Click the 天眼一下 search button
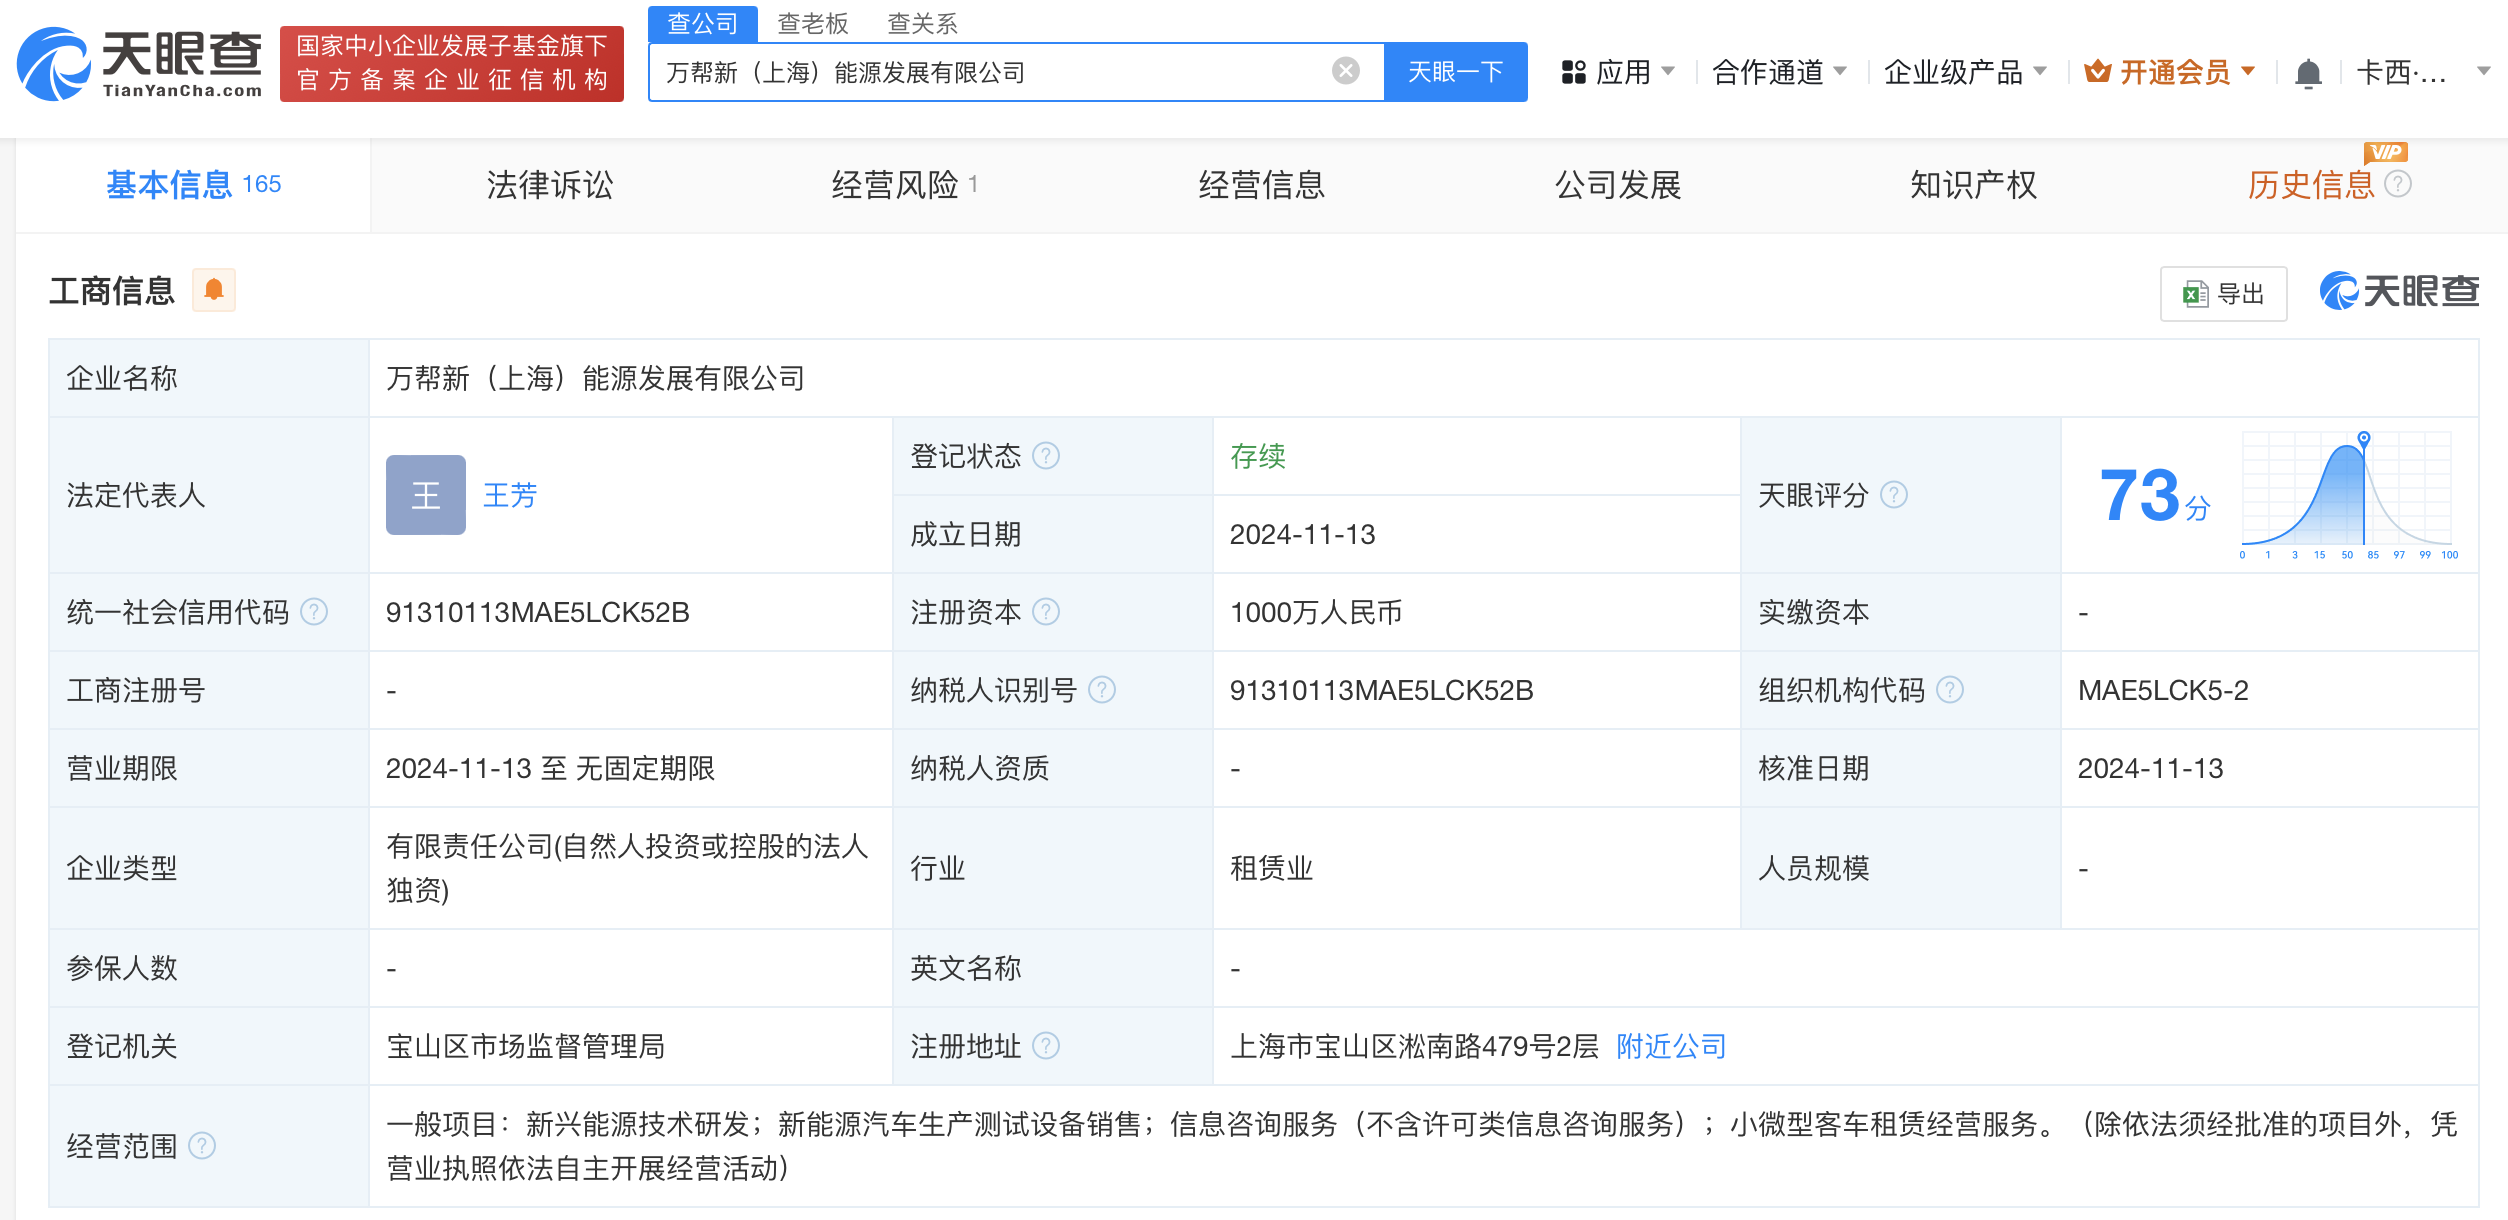Image resolution: width=2508 pixels, height=1220 pixels. tap(1455, 72)
